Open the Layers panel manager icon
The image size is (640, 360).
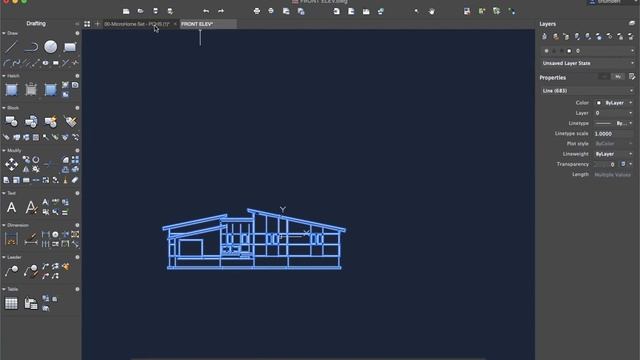tap(631, 24)
